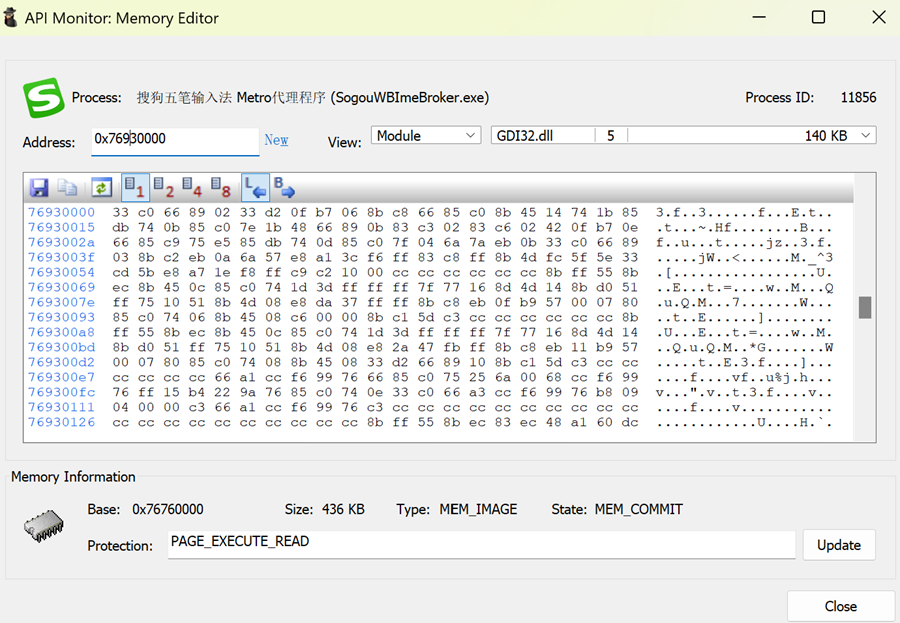Image resolution: width=900 pixels, height=623 pixels.
Task: Refresh the memory view
Action: tap(101, 188)
